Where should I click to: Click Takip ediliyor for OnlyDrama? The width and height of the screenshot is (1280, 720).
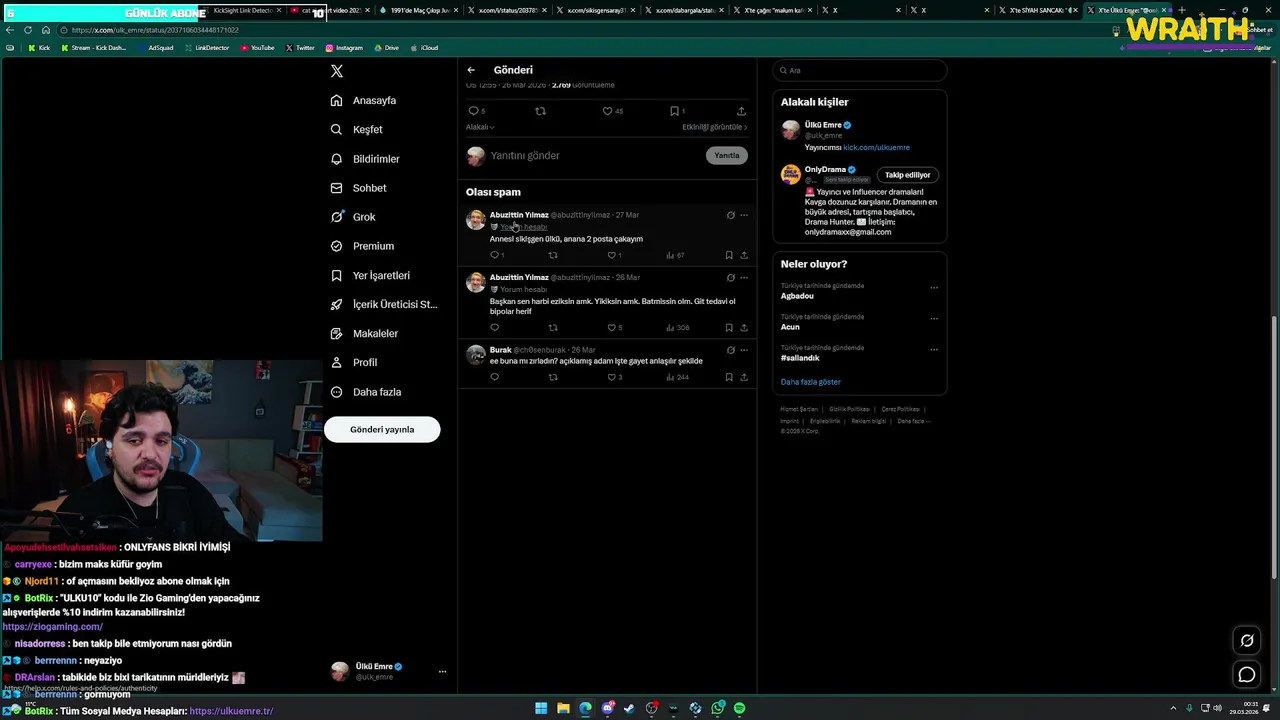(x=908, y=175)
